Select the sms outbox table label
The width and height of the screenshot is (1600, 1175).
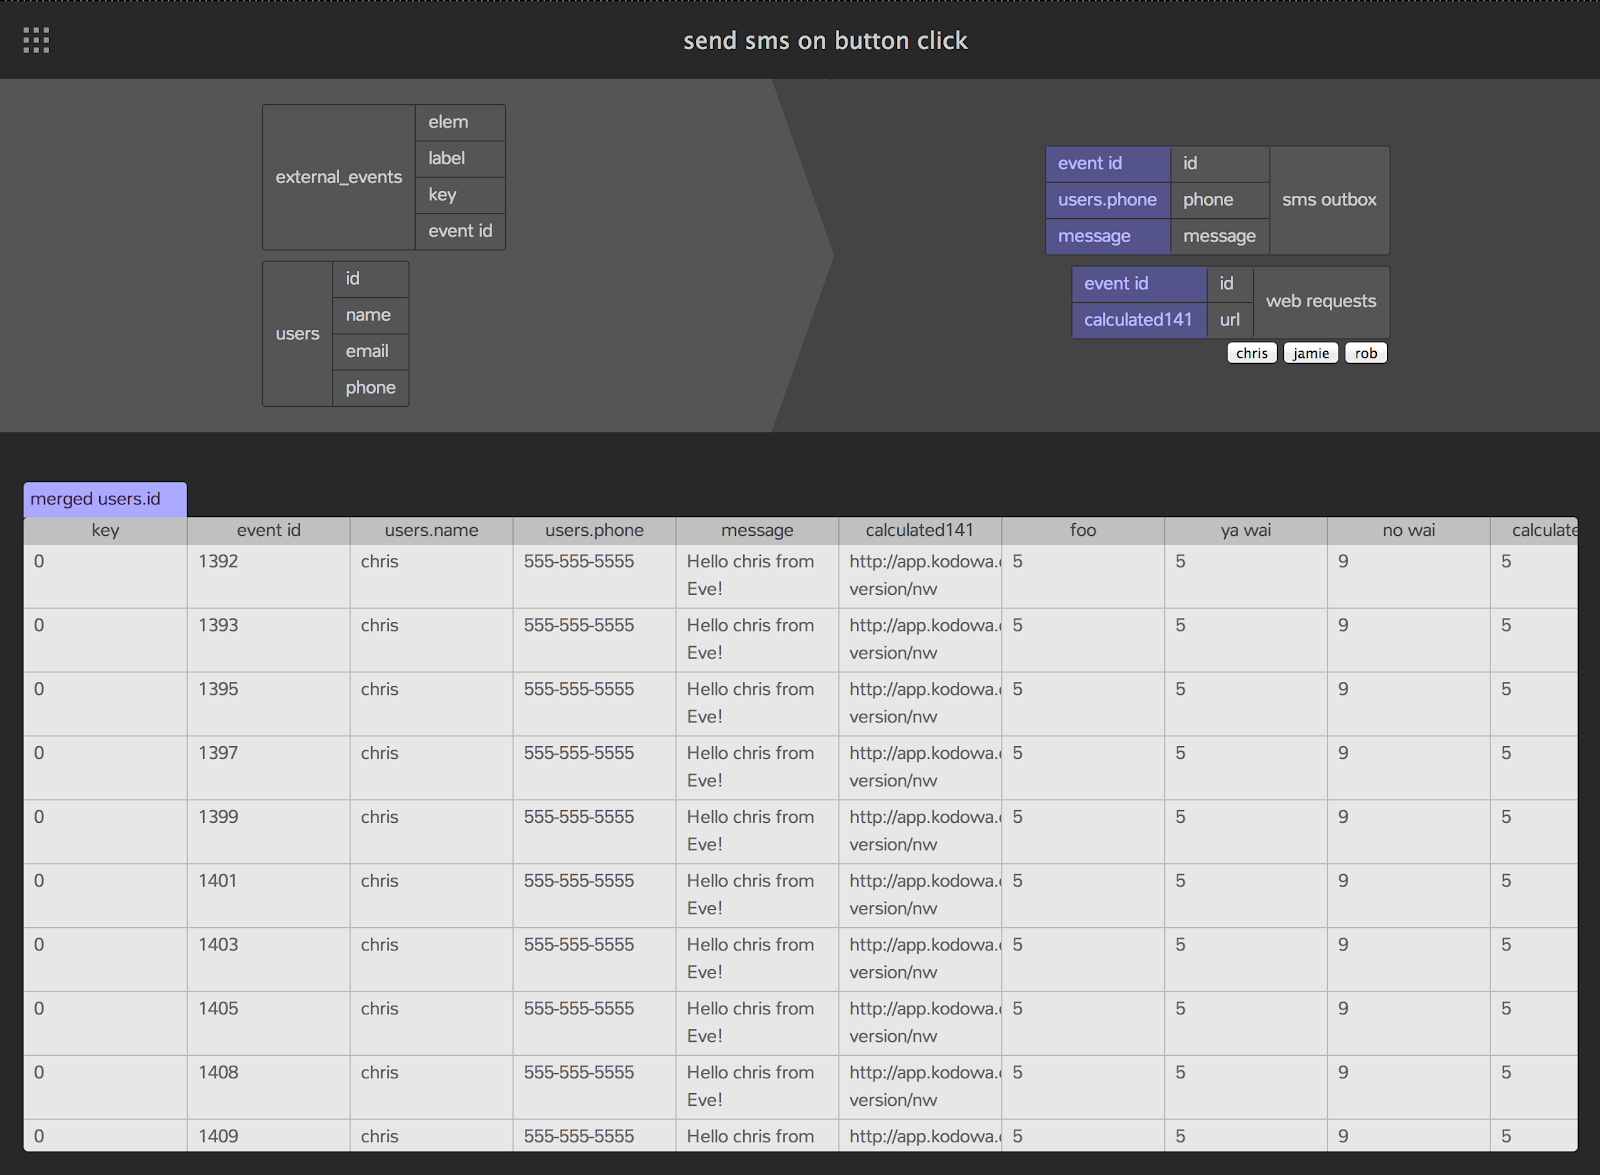click(x=1328, y=200)
